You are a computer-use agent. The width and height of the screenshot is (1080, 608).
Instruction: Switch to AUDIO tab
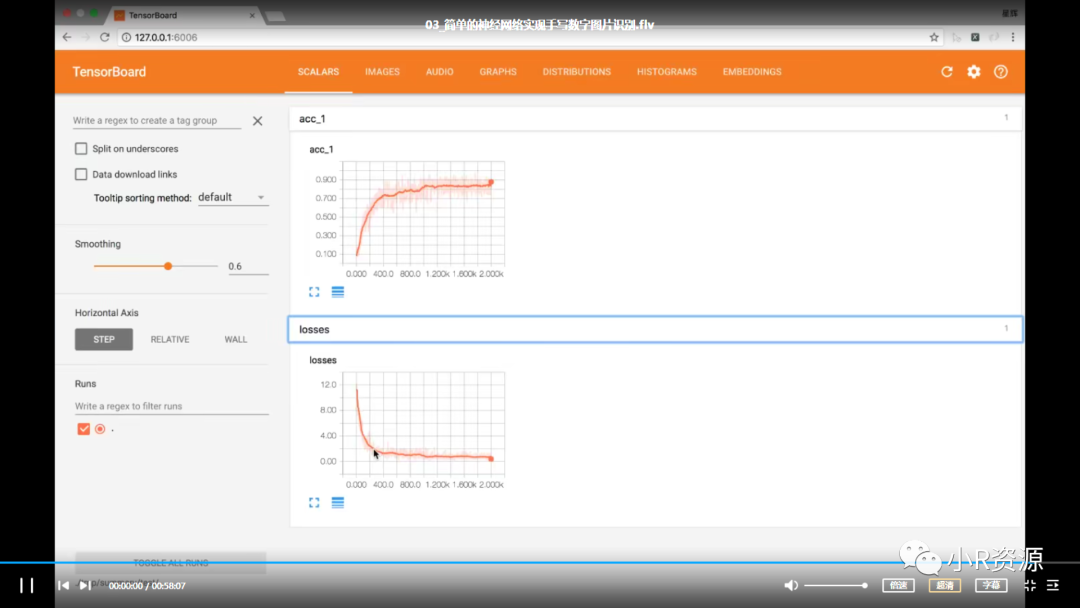point(439,72)
